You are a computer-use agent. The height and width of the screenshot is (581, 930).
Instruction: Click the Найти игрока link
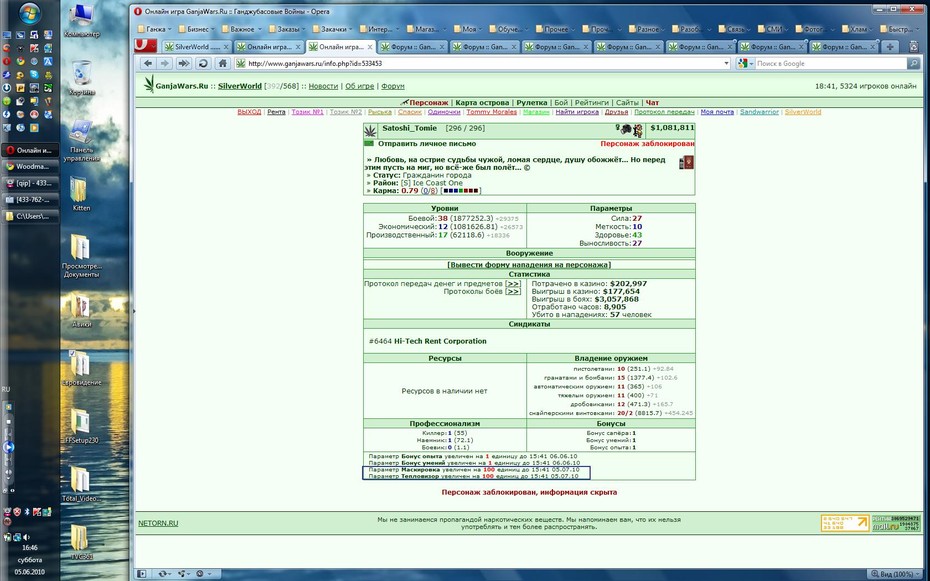[577, 112]
